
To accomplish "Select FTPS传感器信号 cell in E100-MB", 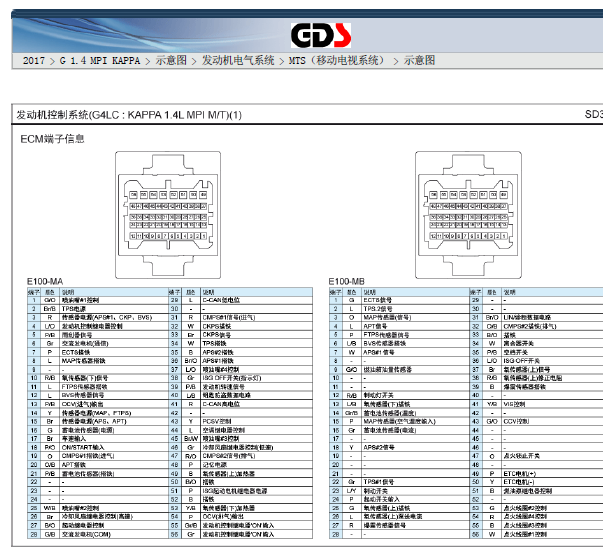I will tap(415, 335).
